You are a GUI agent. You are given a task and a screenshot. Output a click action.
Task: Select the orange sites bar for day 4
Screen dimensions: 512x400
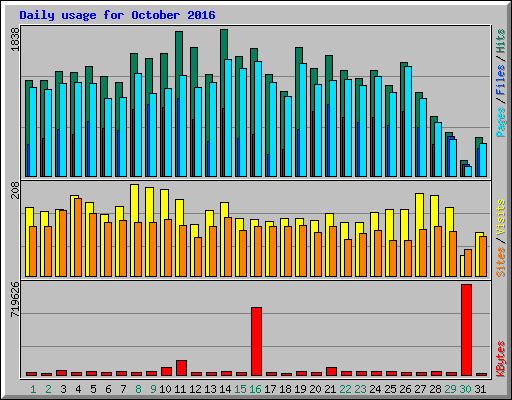(x=78, y=237)
